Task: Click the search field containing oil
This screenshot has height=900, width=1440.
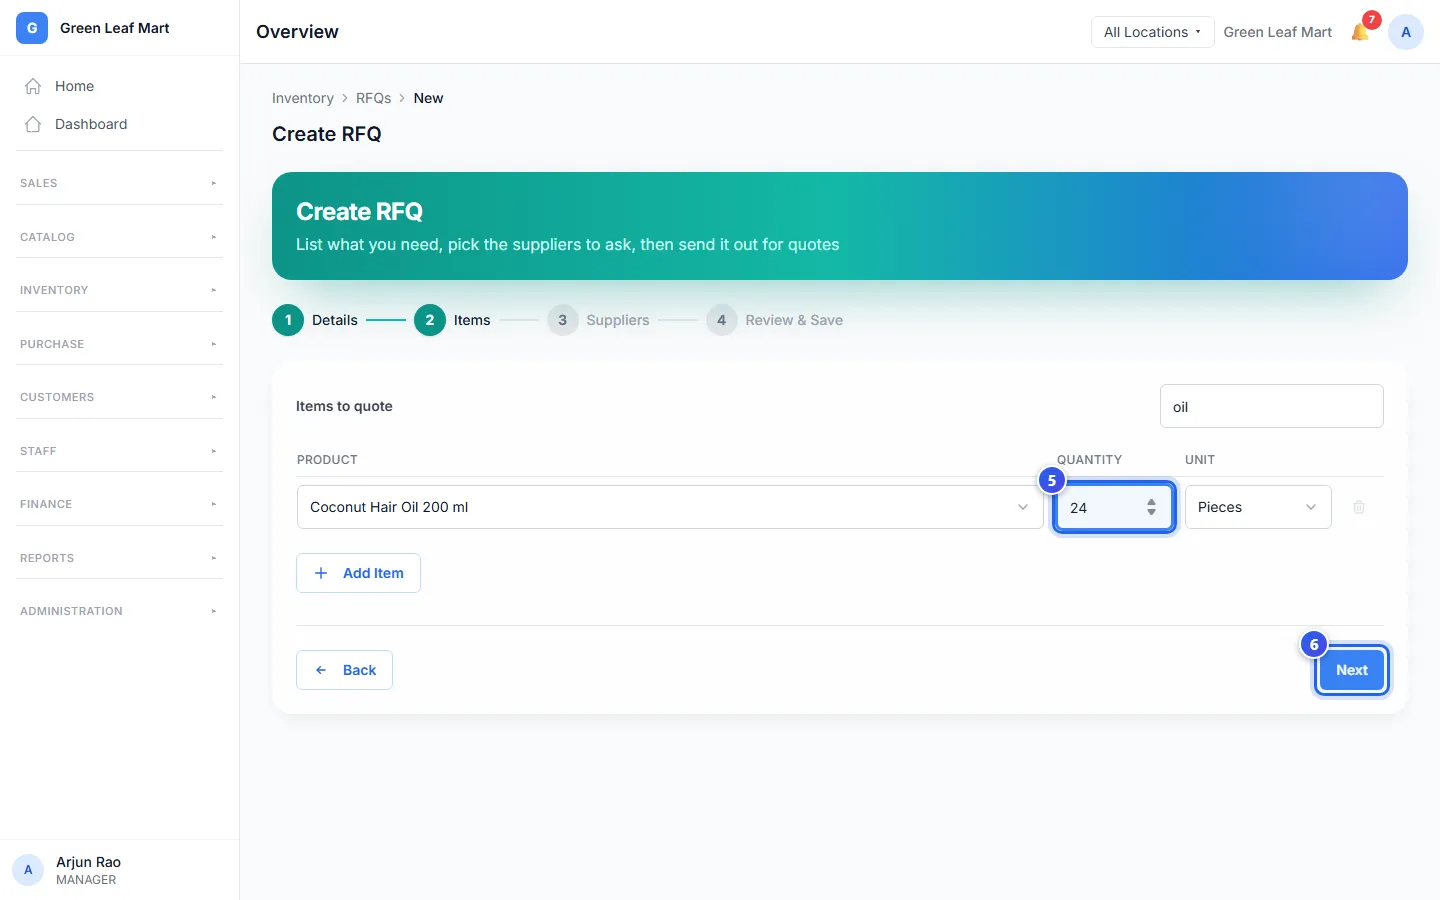Action: tap(1272, 406)
